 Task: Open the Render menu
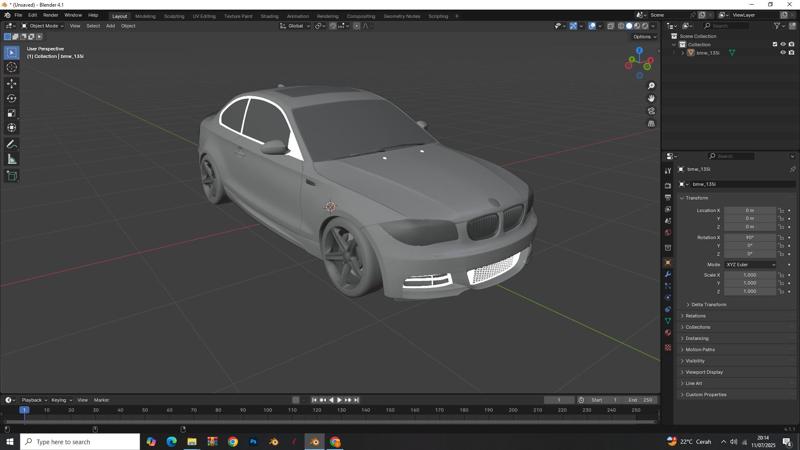[51, 15]
